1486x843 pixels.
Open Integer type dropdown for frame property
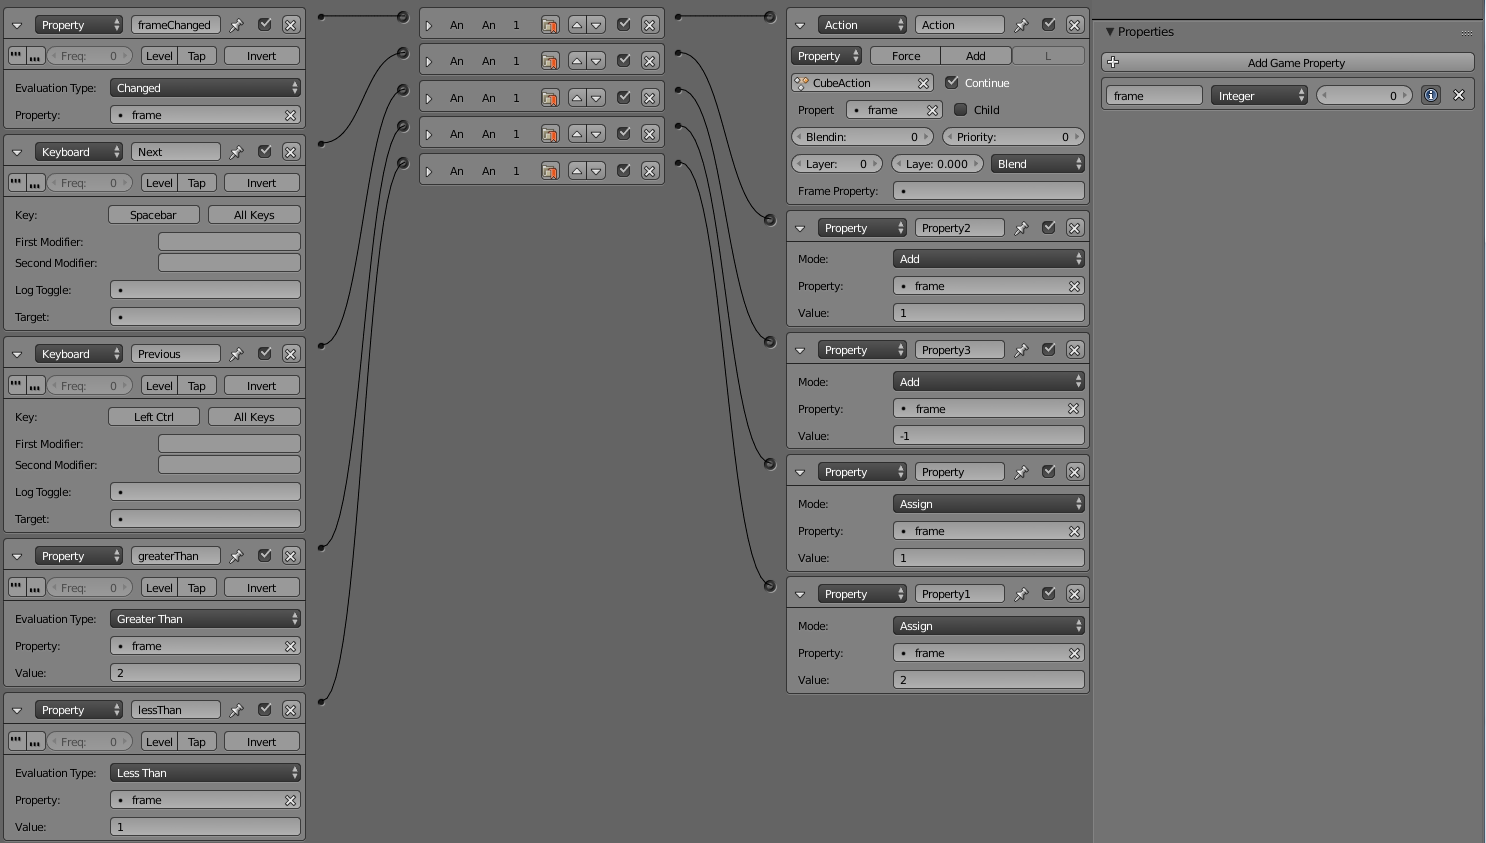click(x=1259, y=96)
